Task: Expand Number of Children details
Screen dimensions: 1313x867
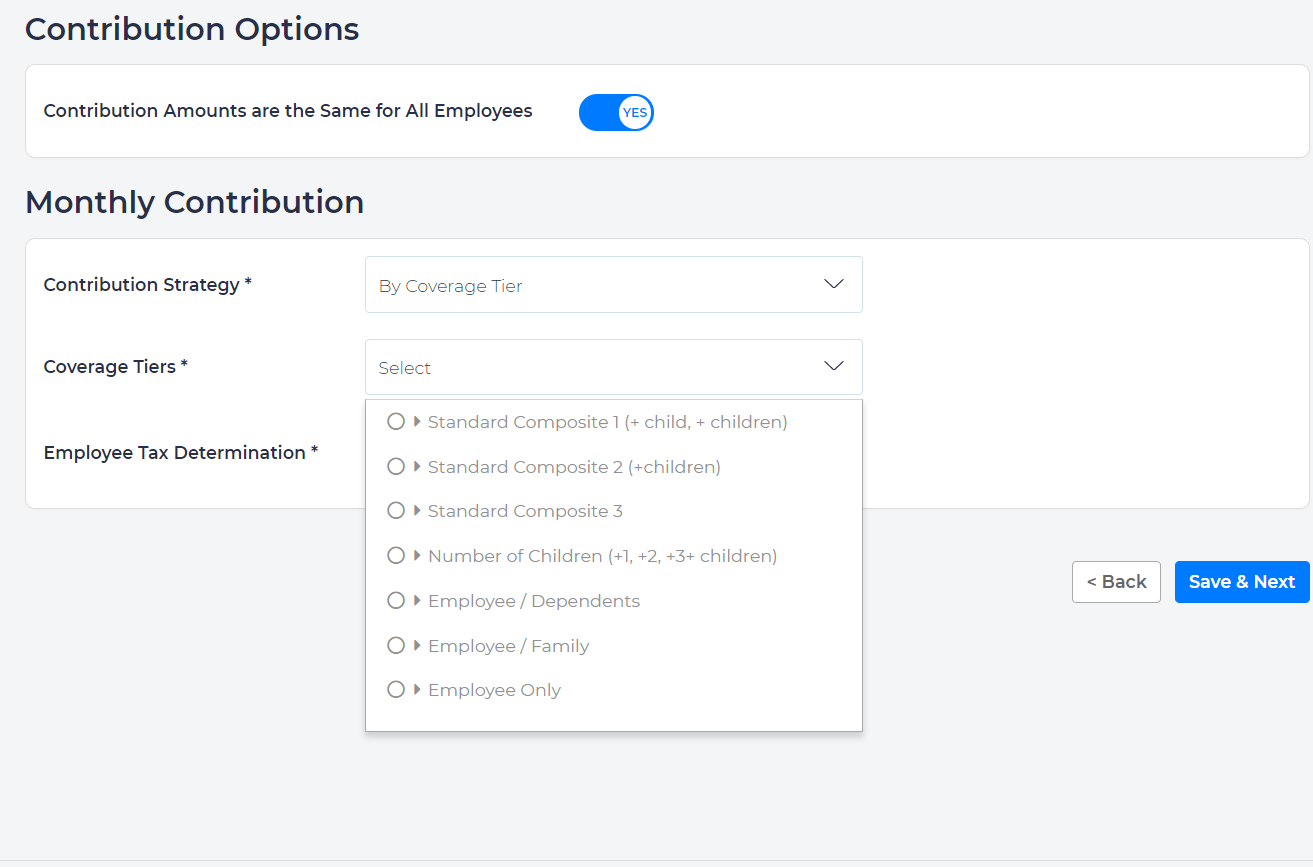Action: coord(416,555)
